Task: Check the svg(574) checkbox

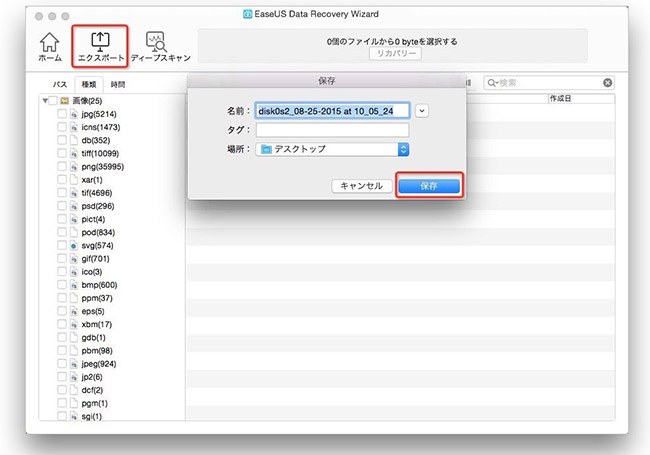Action: point(62,245)
